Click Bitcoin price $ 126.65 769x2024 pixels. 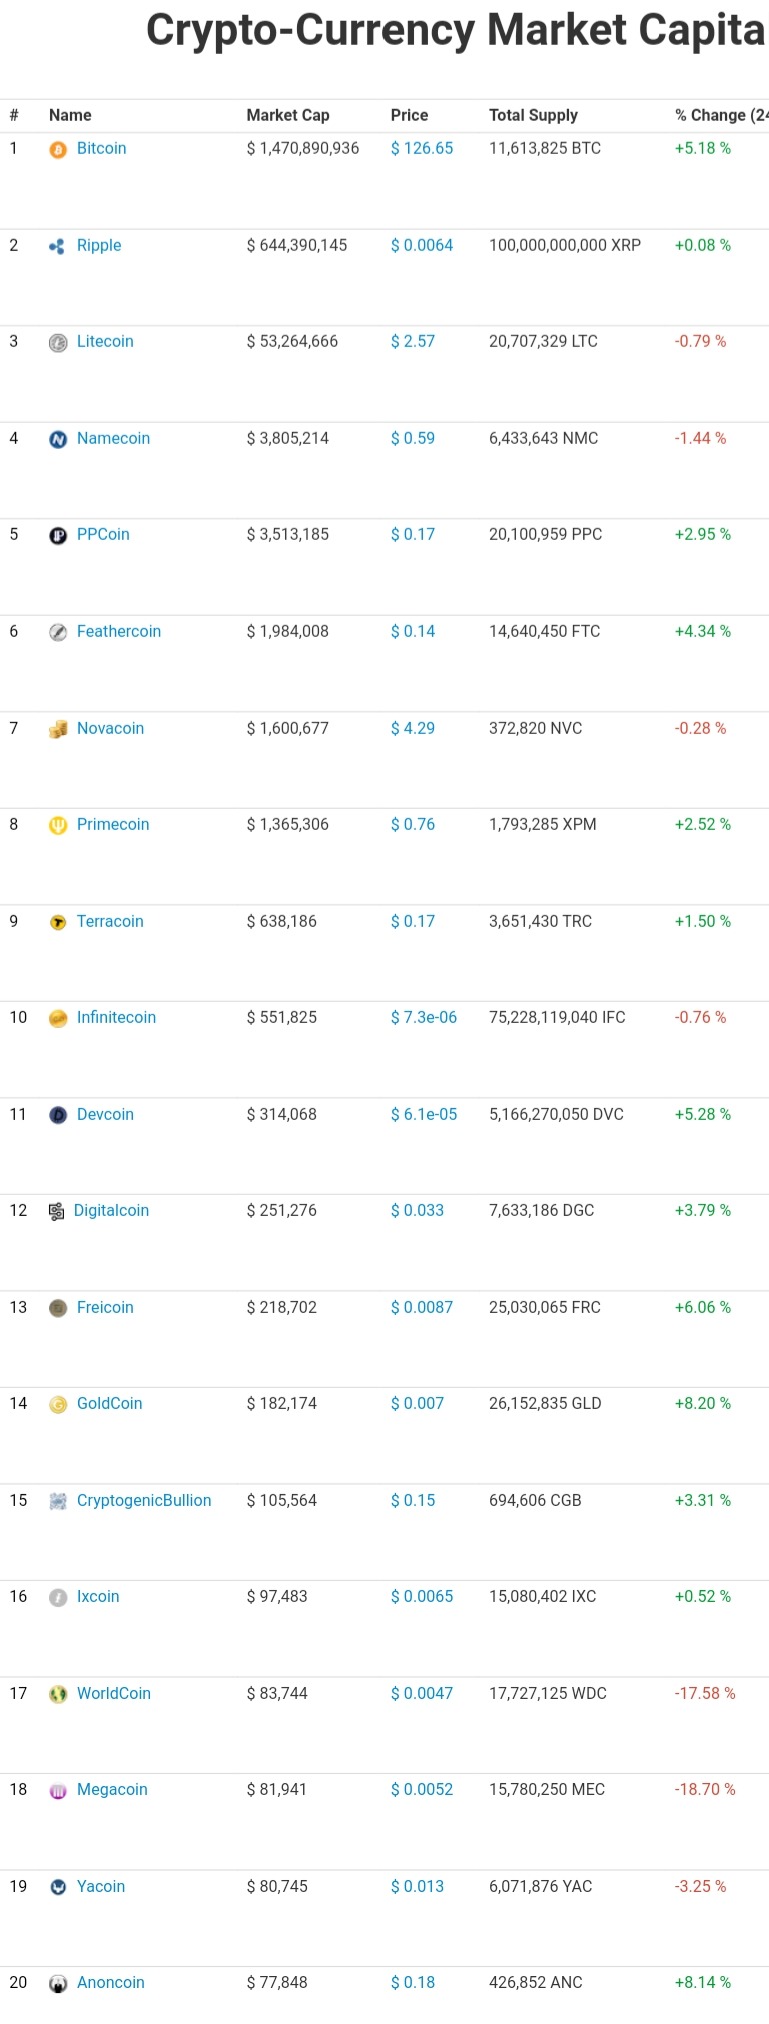pos(422,148)
